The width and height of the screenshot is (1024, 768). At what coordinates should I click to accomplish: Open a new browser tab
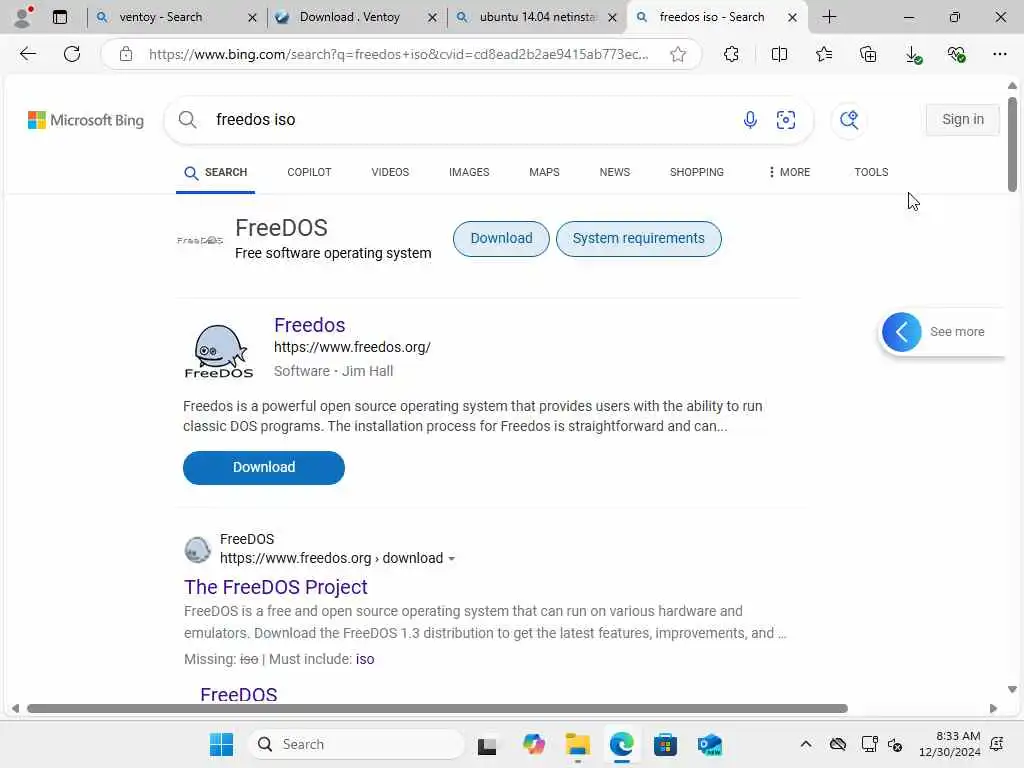click(x=829, y=17)
